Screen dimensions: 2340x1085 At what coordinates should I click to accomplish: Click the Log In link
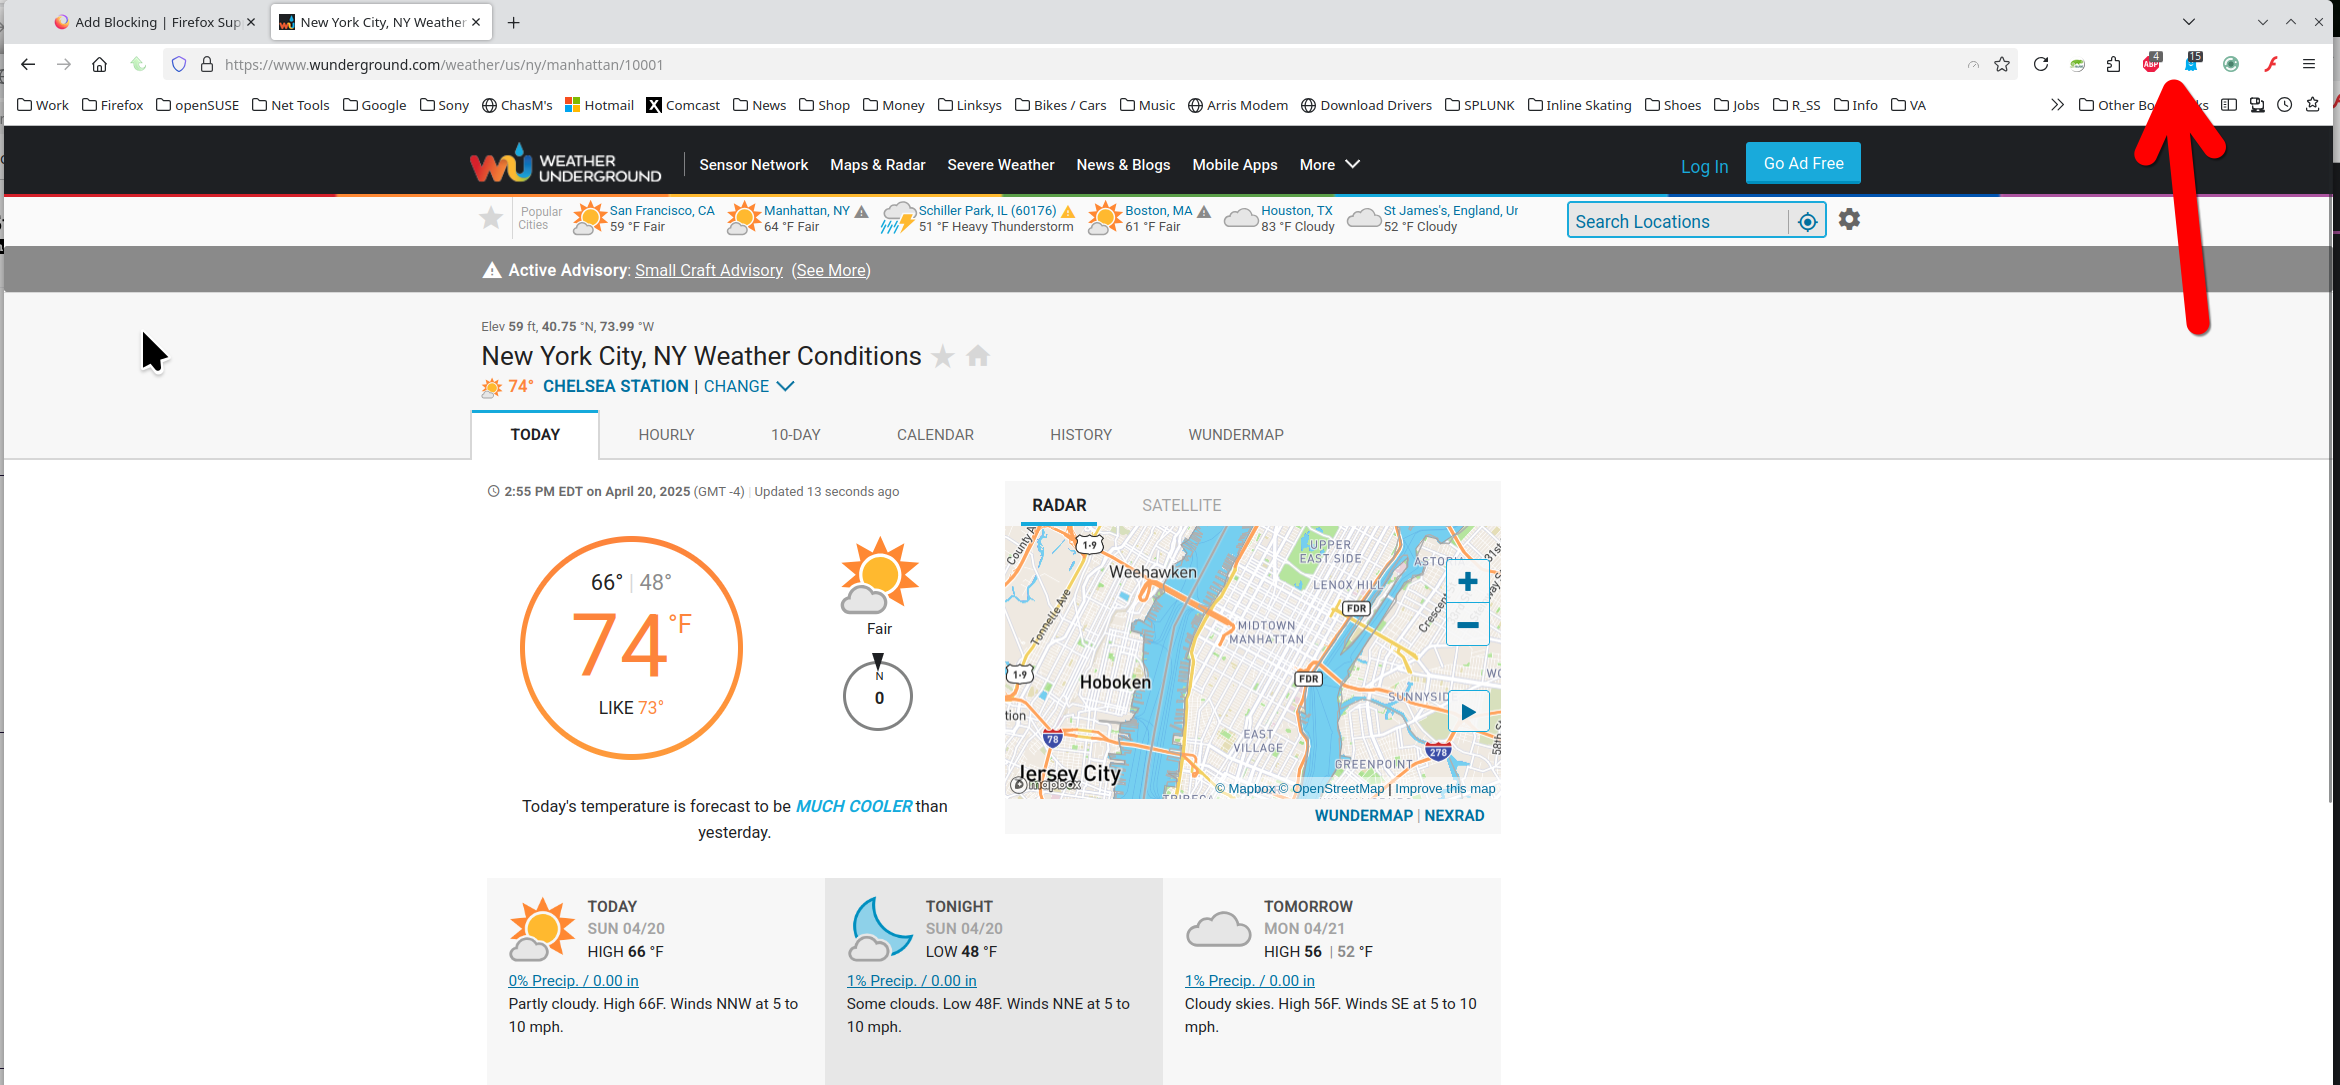pos(1704,166)
